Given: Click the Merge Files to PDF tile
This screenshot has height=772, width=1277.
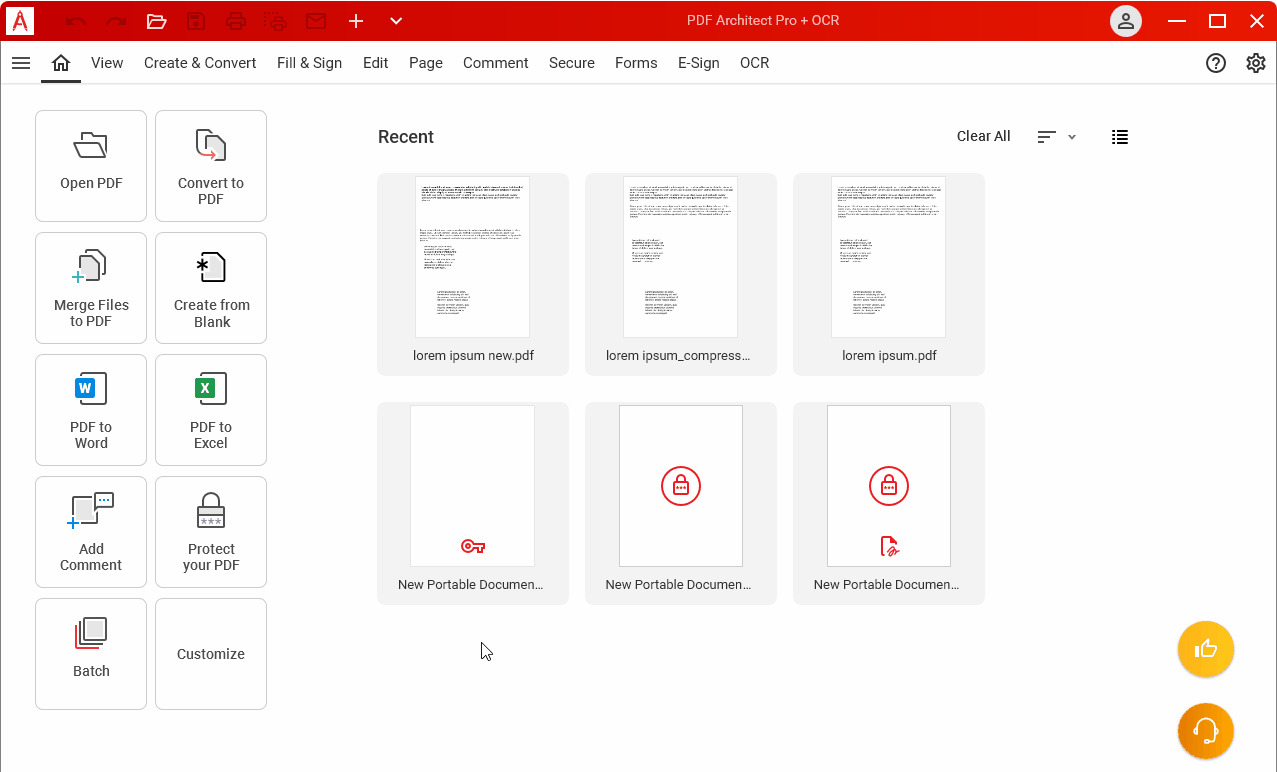Looking at the screenshot, I should [x=91, y=288].
